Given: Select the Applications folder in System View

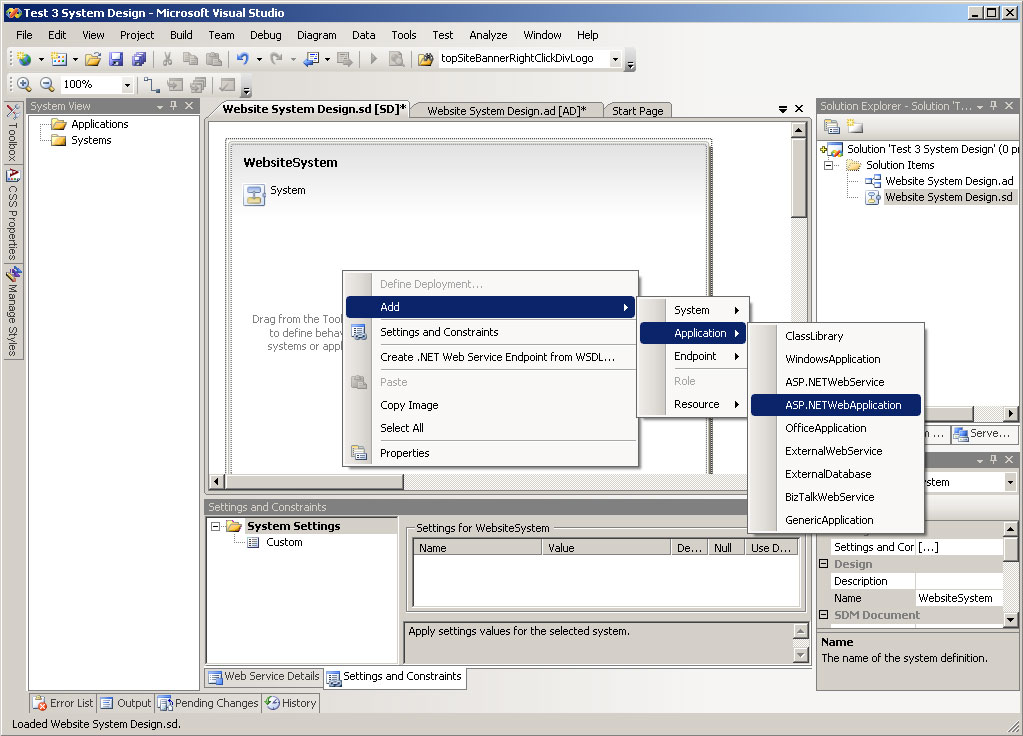Looking at the screenshot, I should [x=91, y=124].
